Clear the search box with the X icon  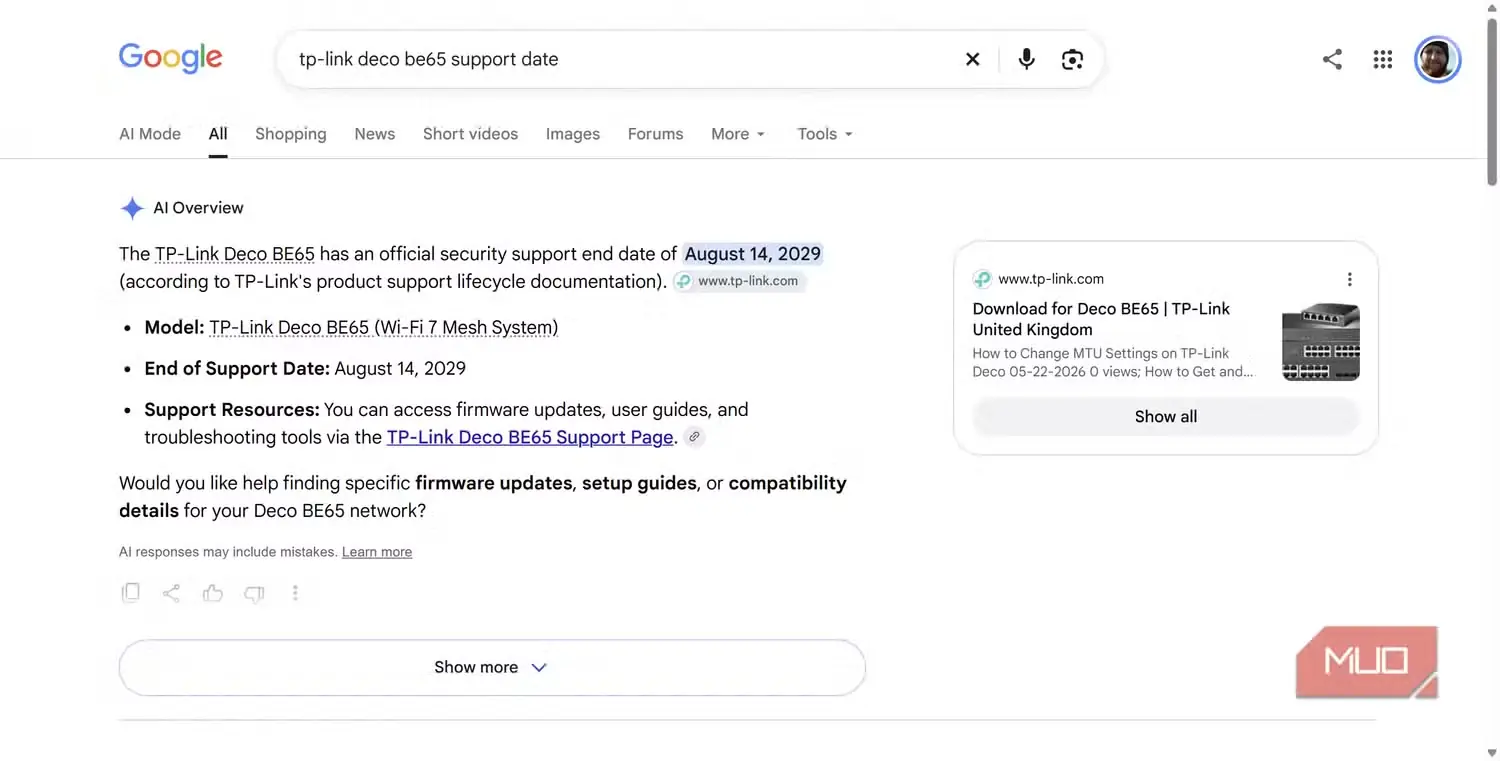972,59
